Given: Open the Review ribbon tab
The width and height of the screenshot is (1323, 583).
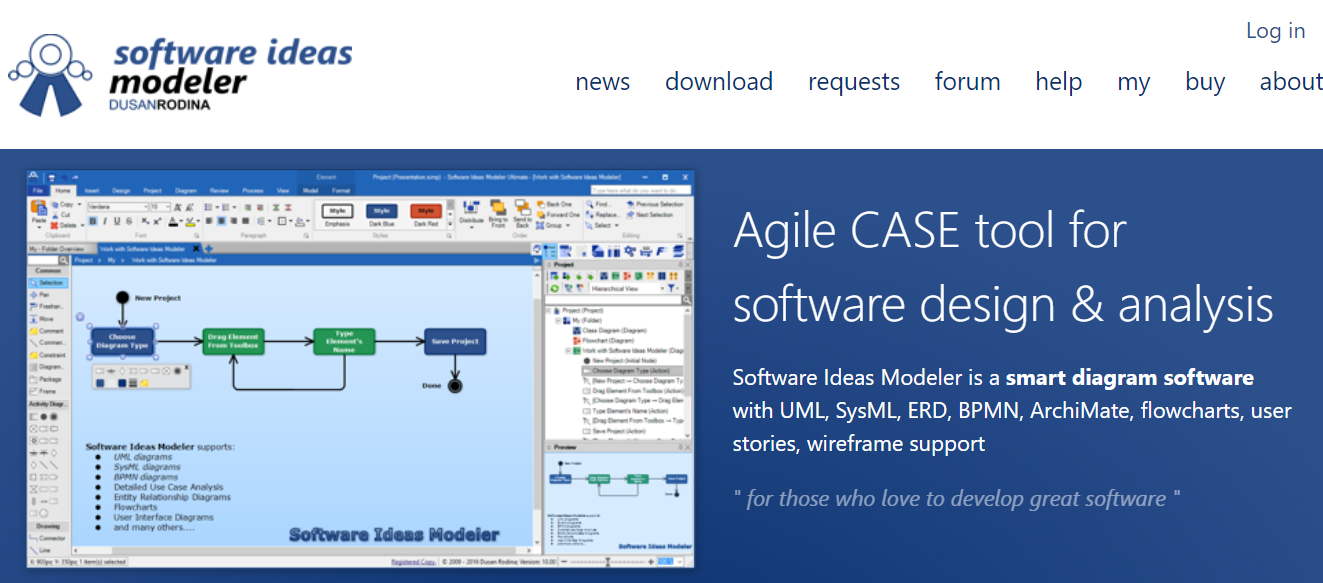Looking at the screenshot, I should click(219, 190).
